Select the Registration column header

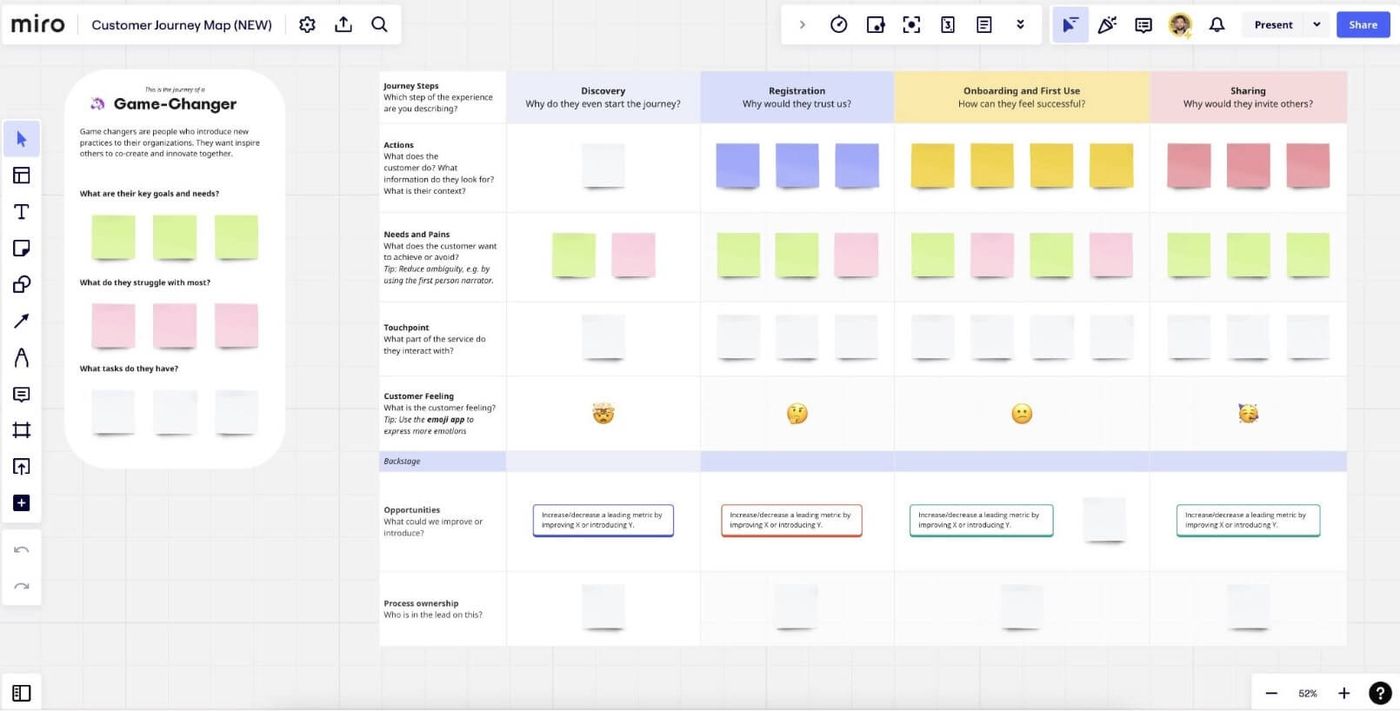pos(797,97)
